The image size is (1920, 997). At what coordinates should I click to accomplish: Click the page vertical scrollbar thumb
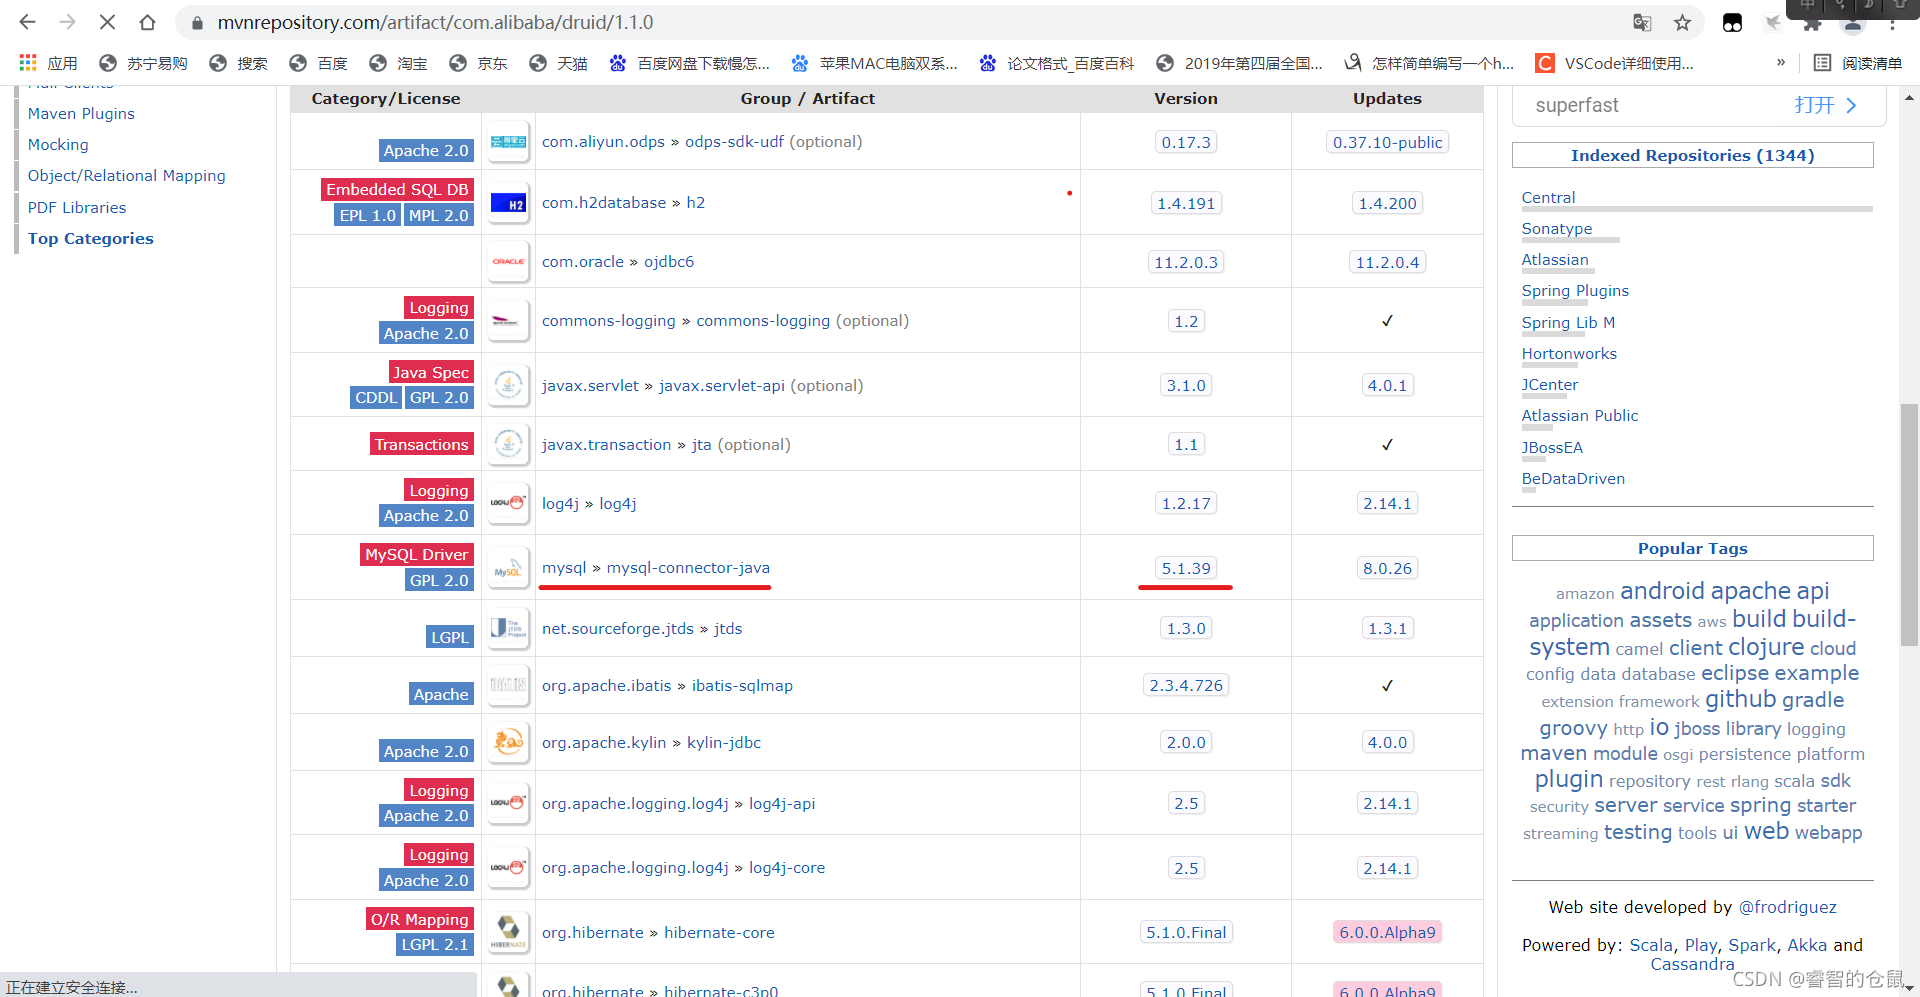(x=1909, y=525)
